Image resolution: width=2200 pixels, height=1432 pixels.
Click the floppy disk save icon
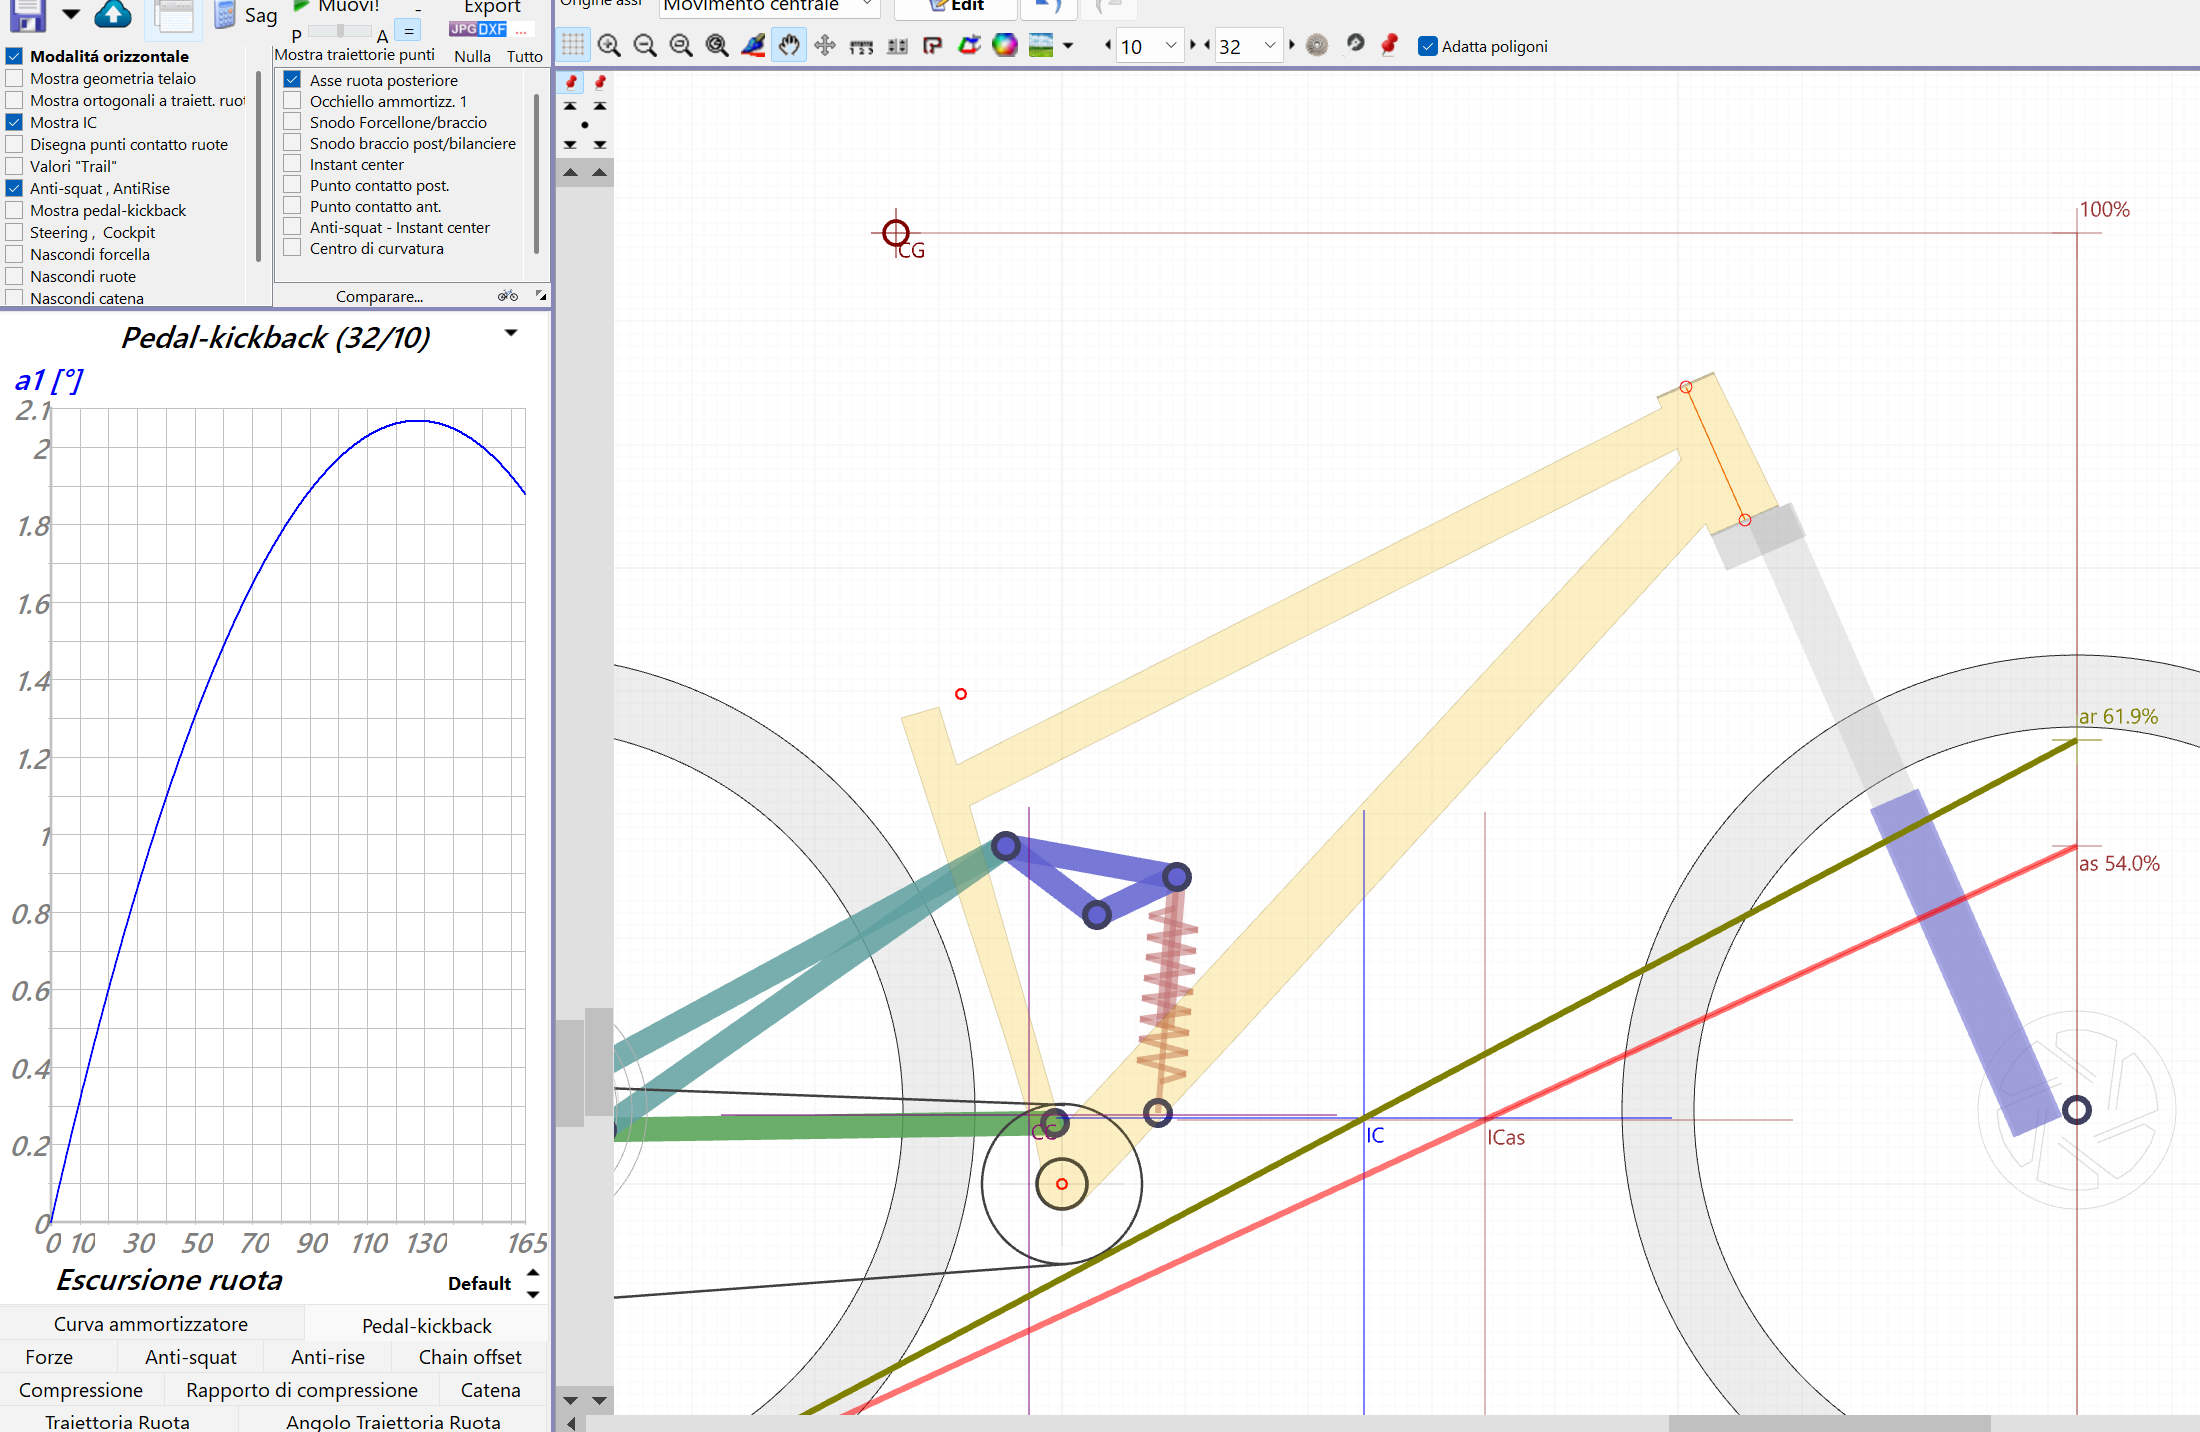(x=28, y=14)
